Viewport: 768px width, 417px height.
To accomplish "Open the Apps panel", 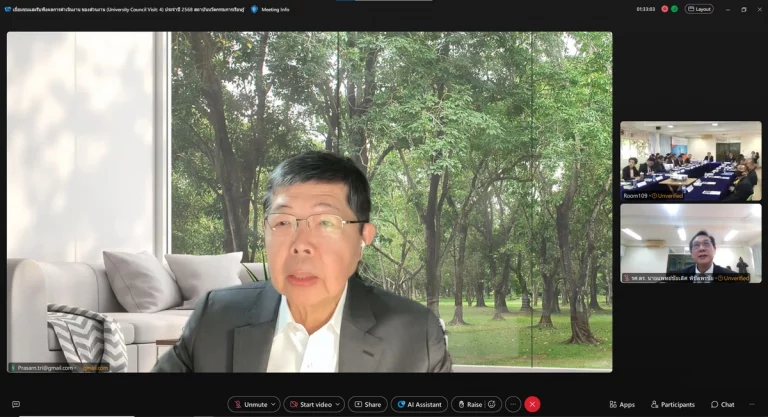I will pos(622,404).
